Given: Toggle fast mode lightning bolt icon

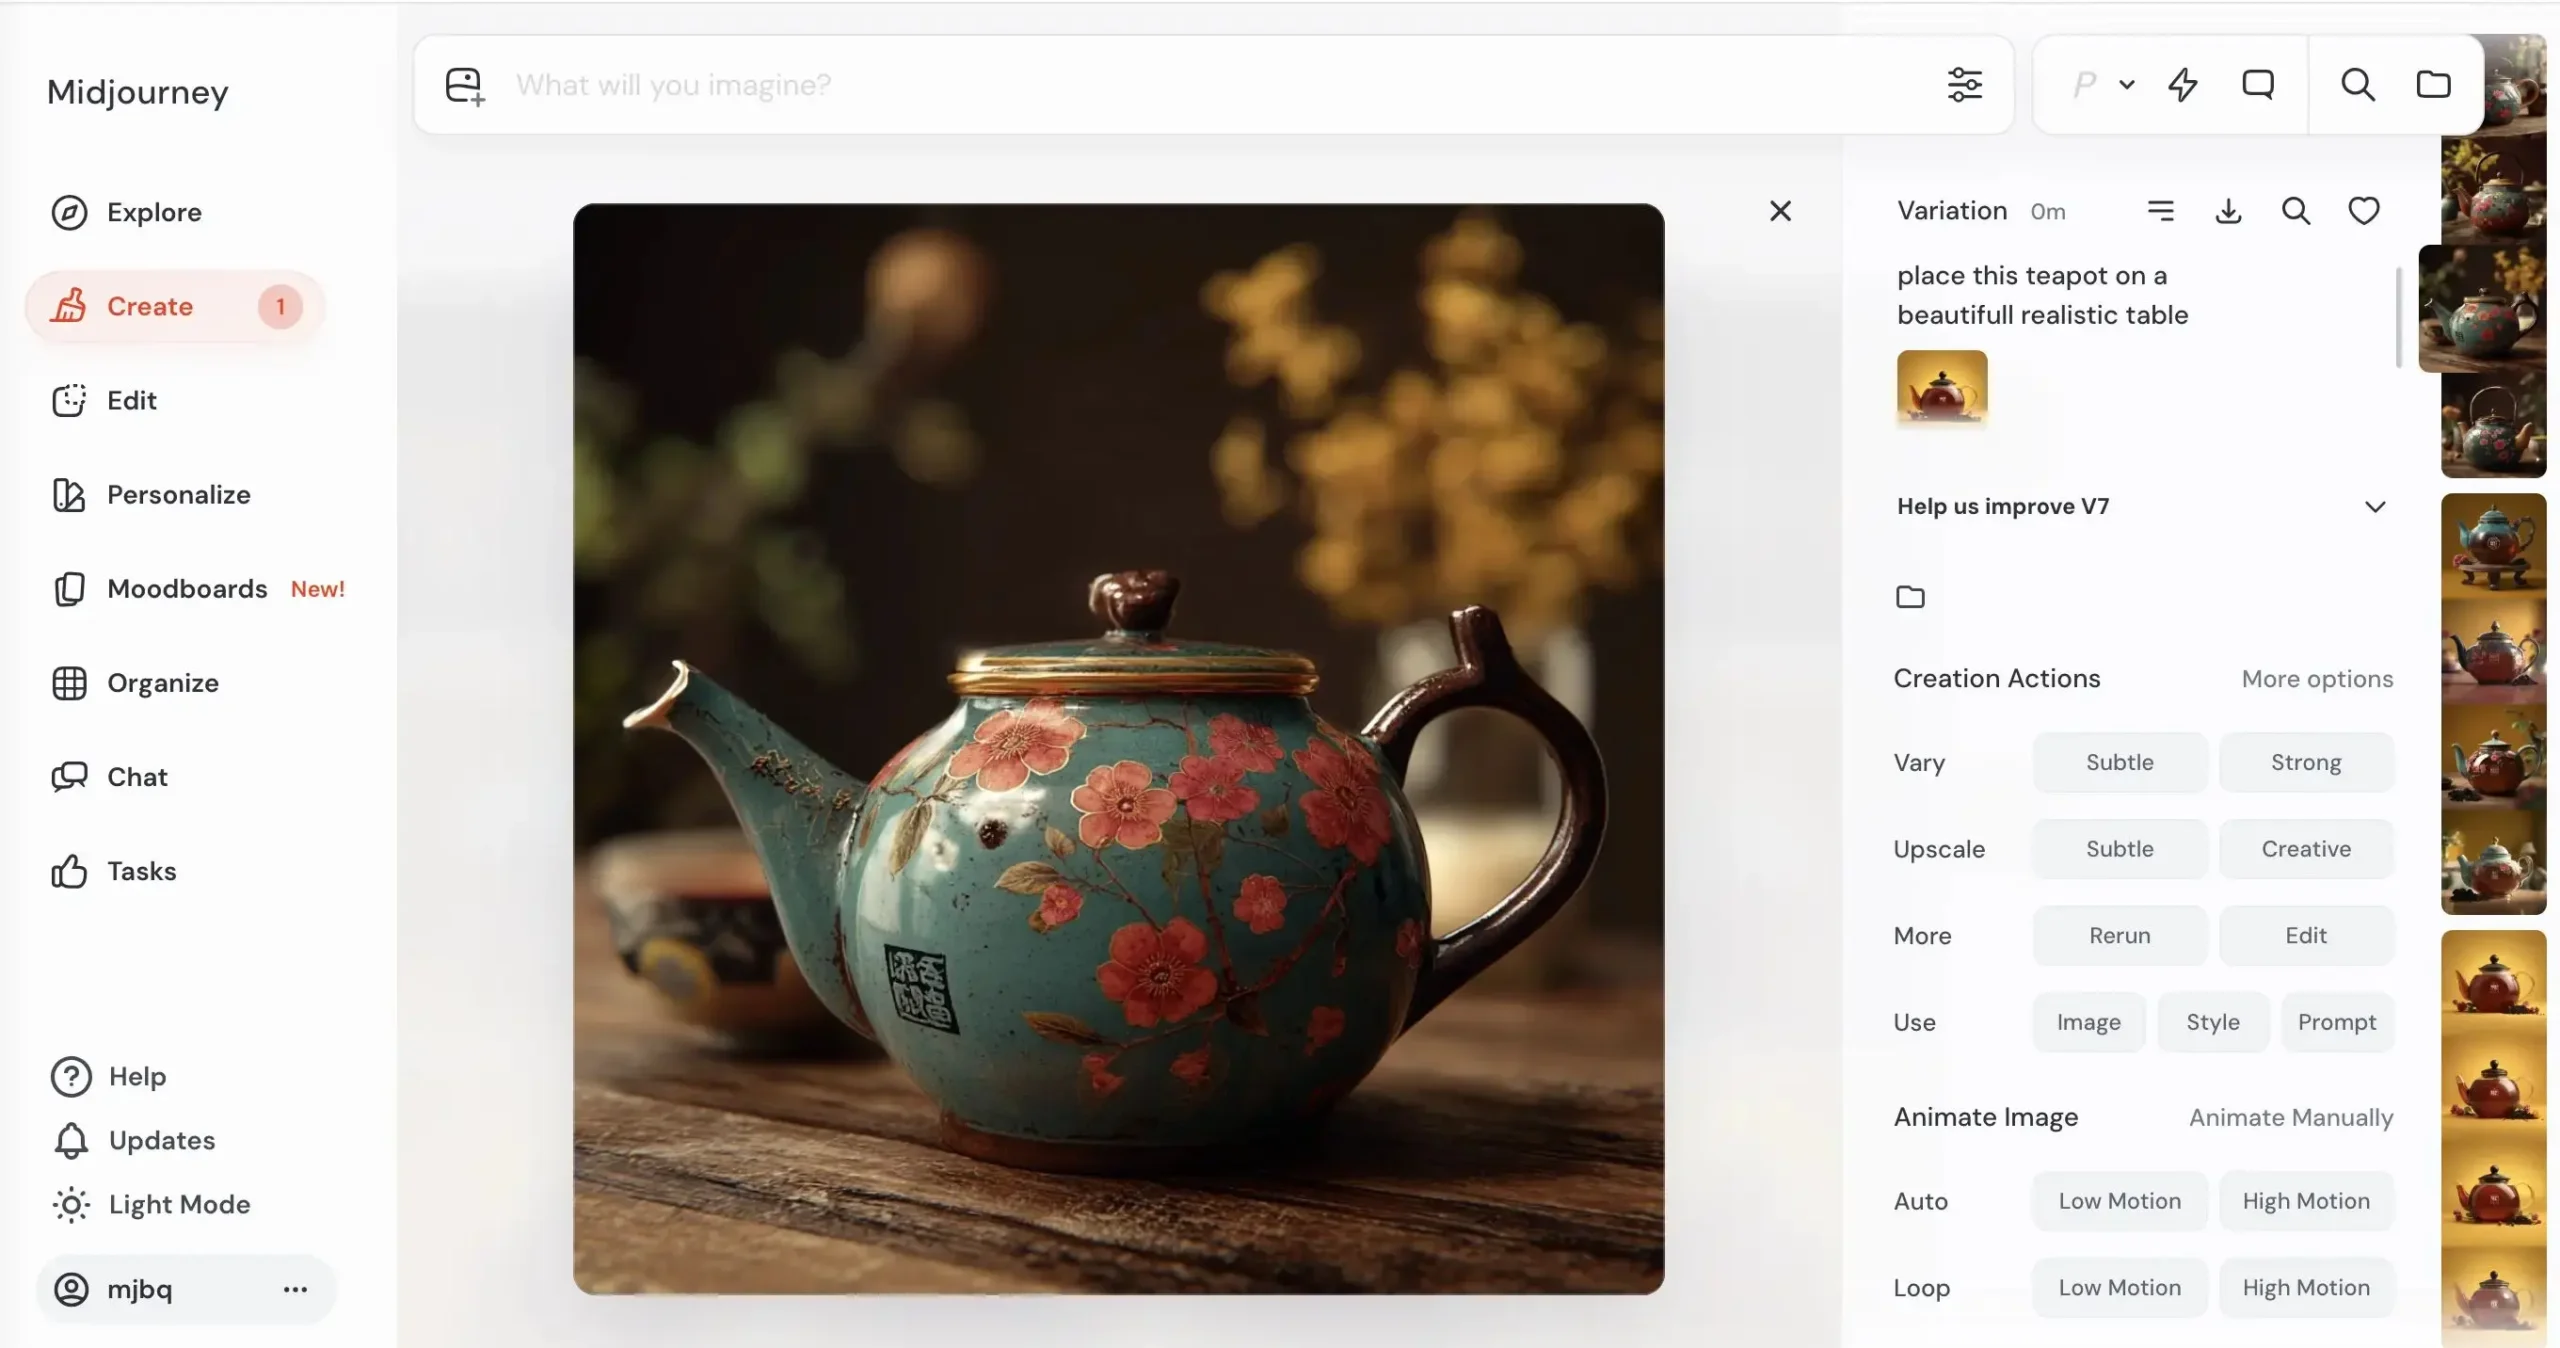Looking at the screenshot, I should tap(2182, 85).
